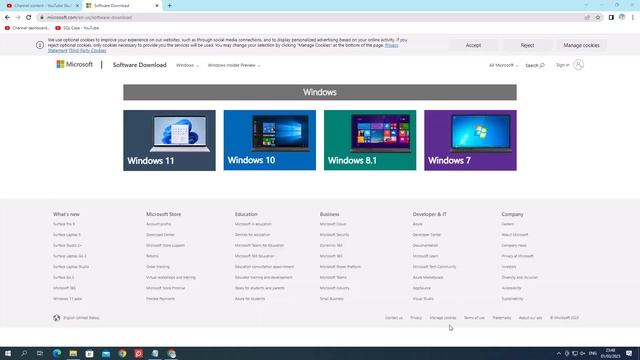Open About Microsoft footer link
640x360 pixels.
coord(515,235)
